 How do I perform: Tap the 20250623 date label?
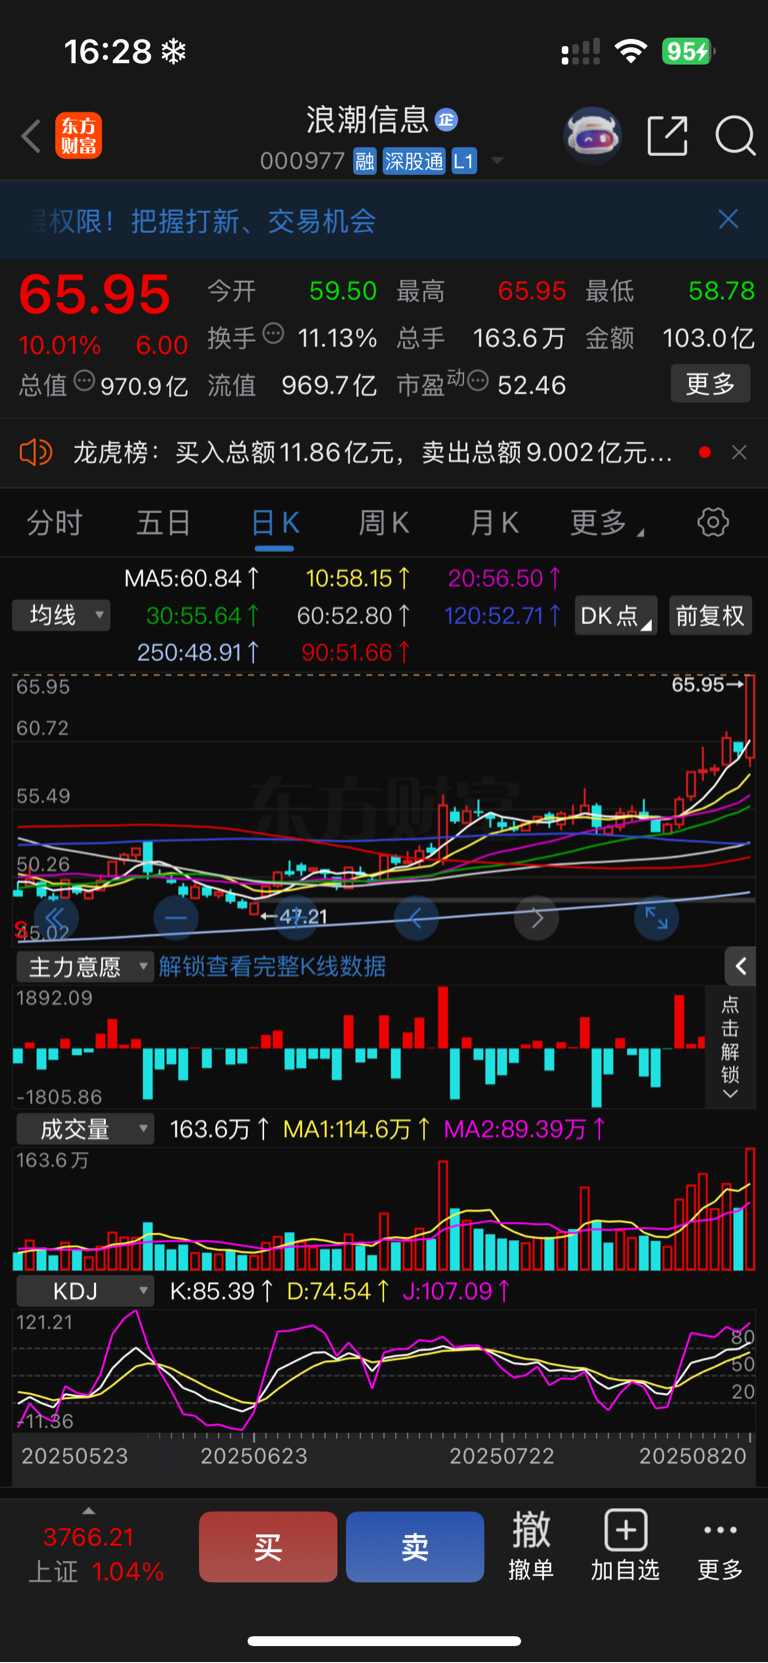click(254, 1456)
